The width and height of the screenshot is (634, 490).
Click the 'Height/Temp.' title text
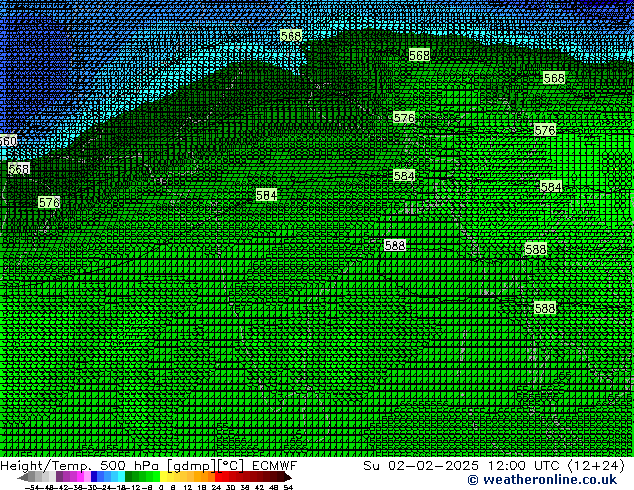click(46, 466)
